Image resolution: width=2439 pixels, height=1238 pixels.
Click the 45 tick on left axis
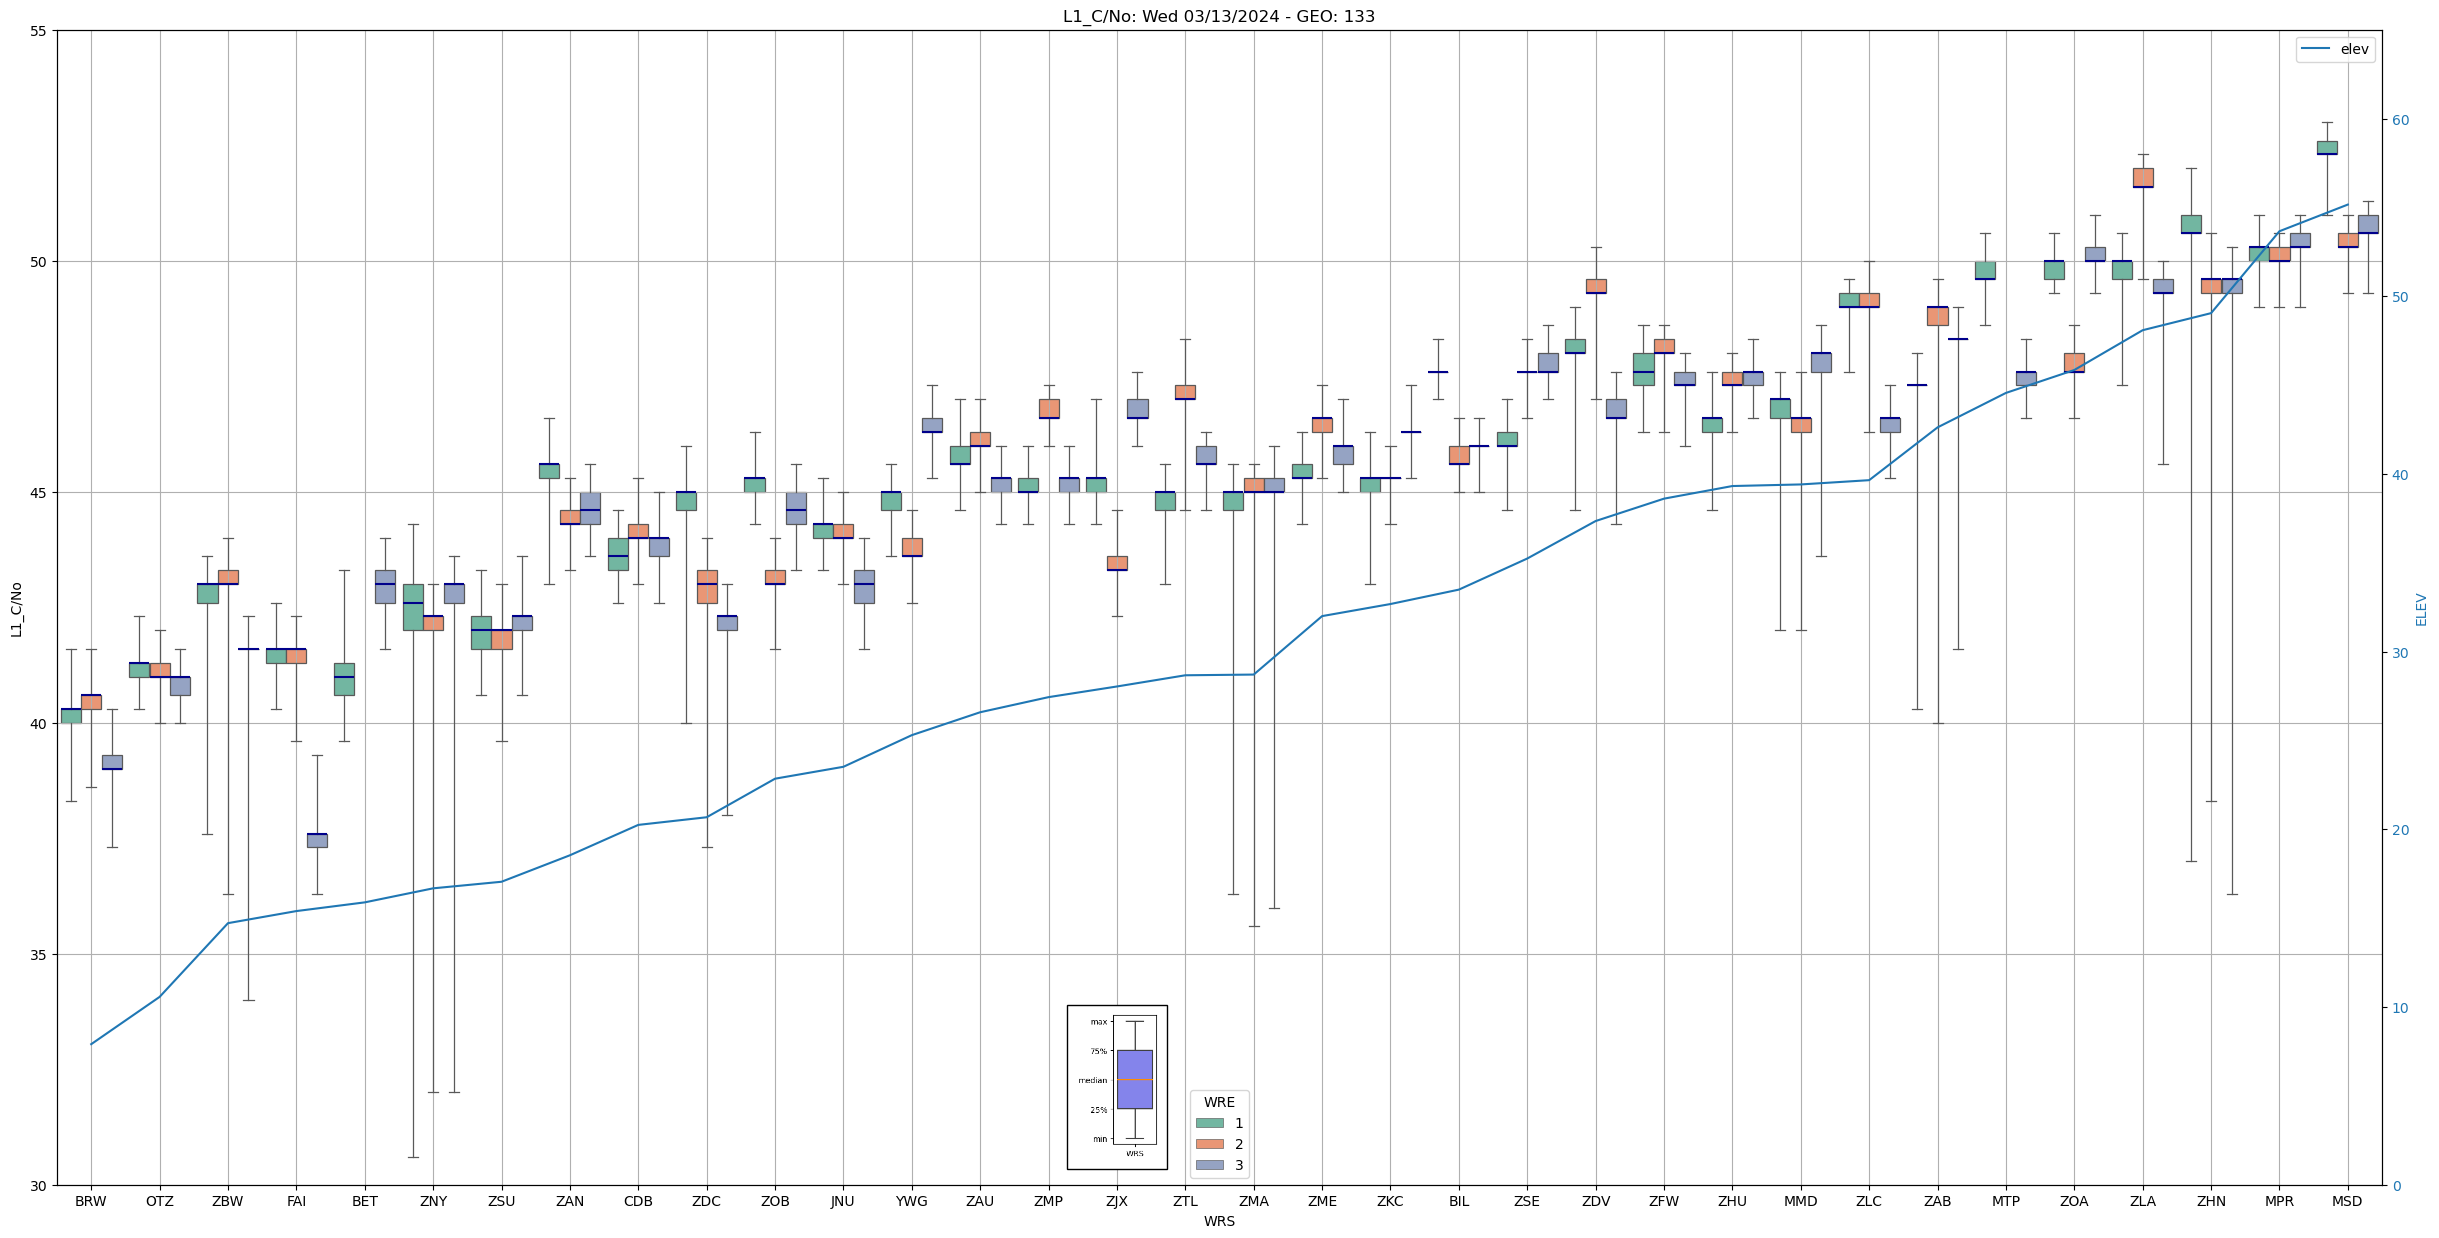click(39, 493)
